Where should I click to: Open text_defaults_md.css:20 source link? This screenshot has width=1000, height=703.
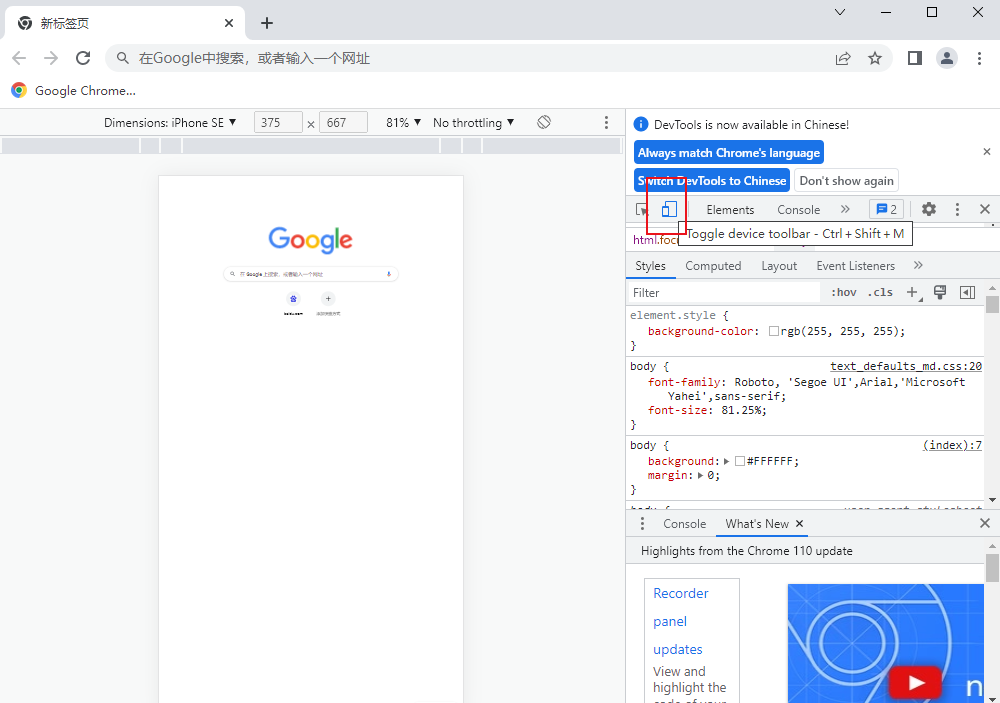click(x=906, y=366)
